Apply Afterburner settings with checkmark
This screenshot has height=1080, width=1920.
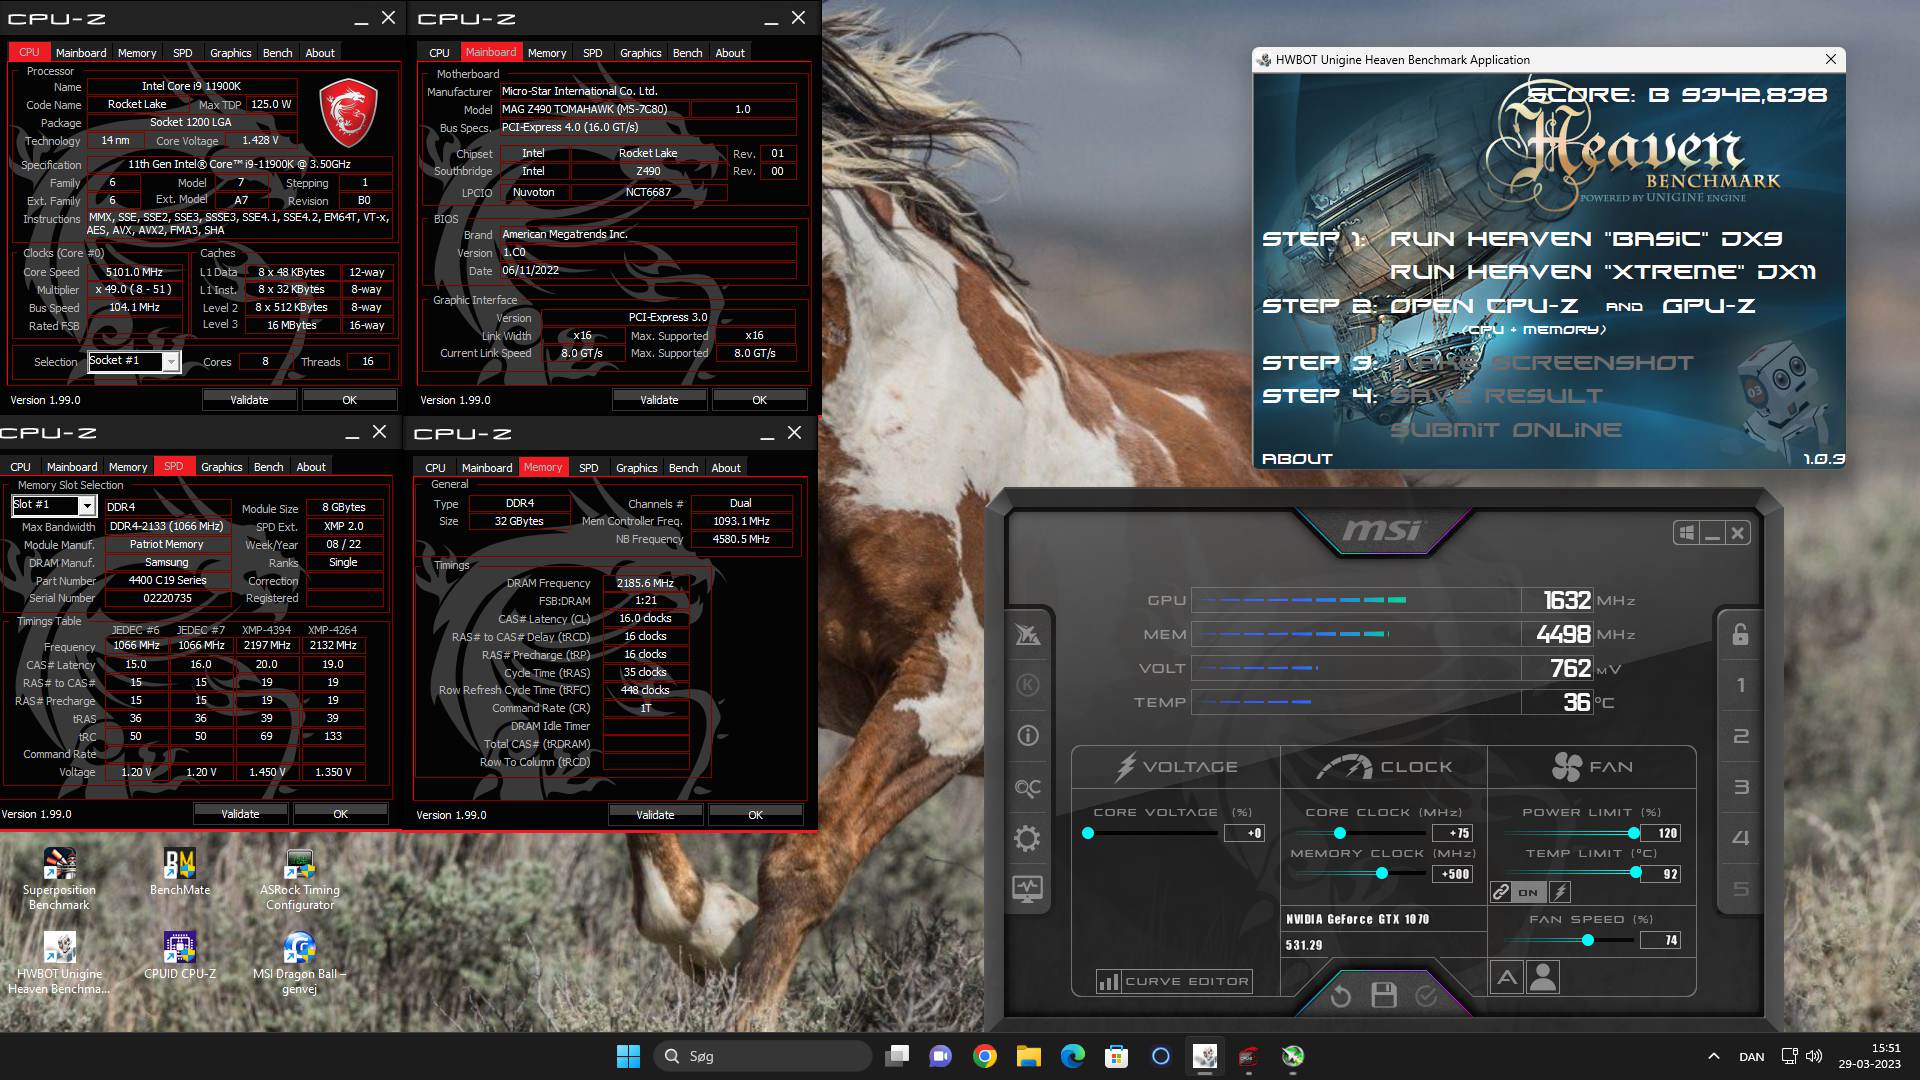pyautogui.click(x=1426, y=996)
